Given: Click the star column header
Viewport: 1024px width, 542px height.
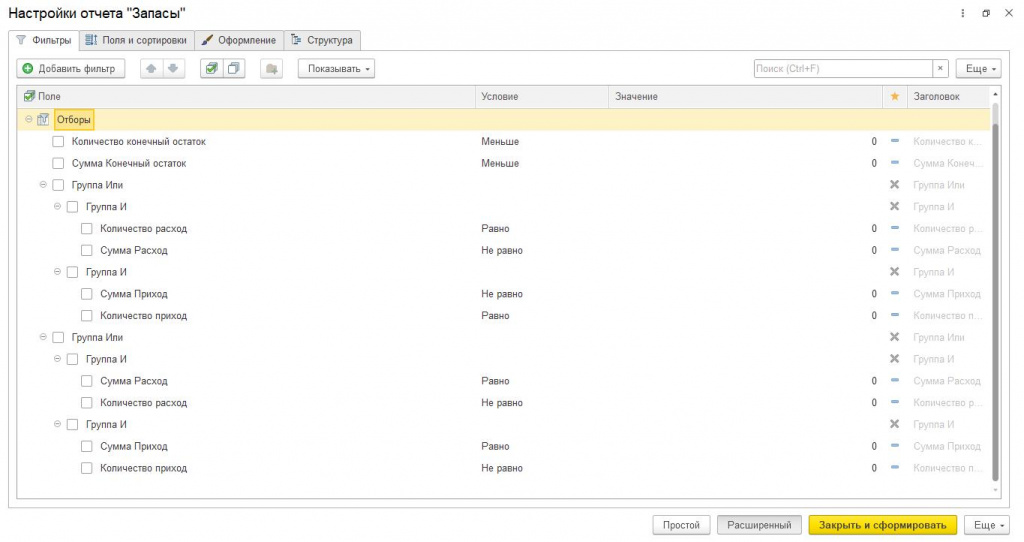Looking at the screenshot, I should [x=895, y=97].
